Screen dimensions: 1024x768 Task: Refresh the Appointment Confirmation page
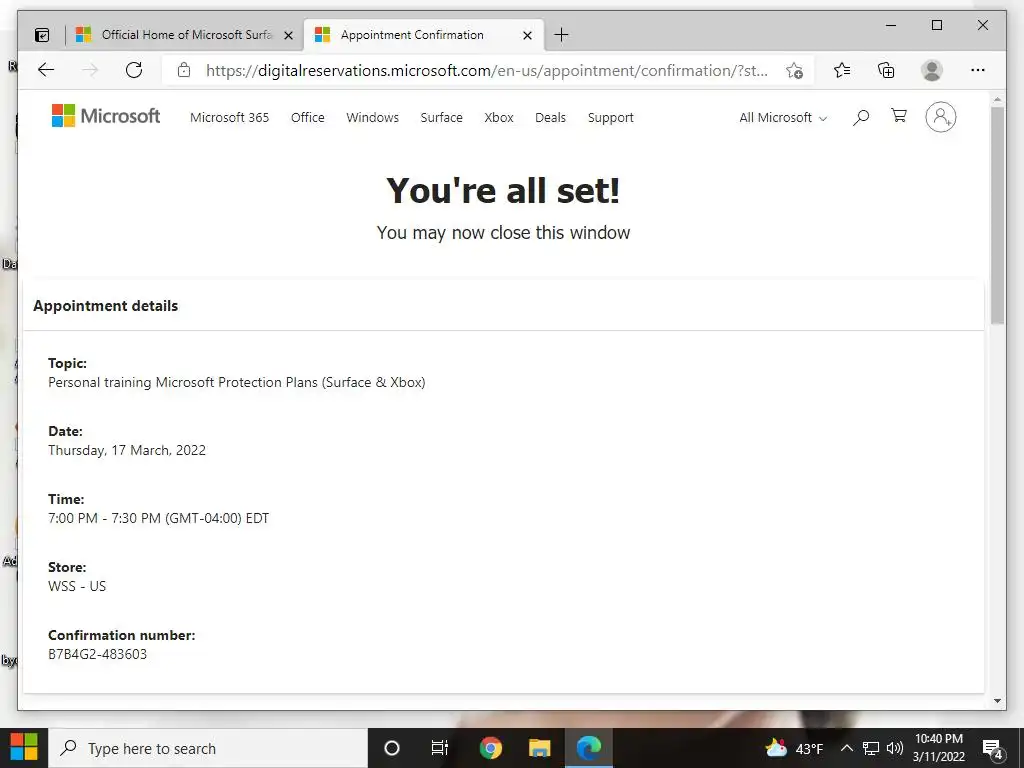134,70
